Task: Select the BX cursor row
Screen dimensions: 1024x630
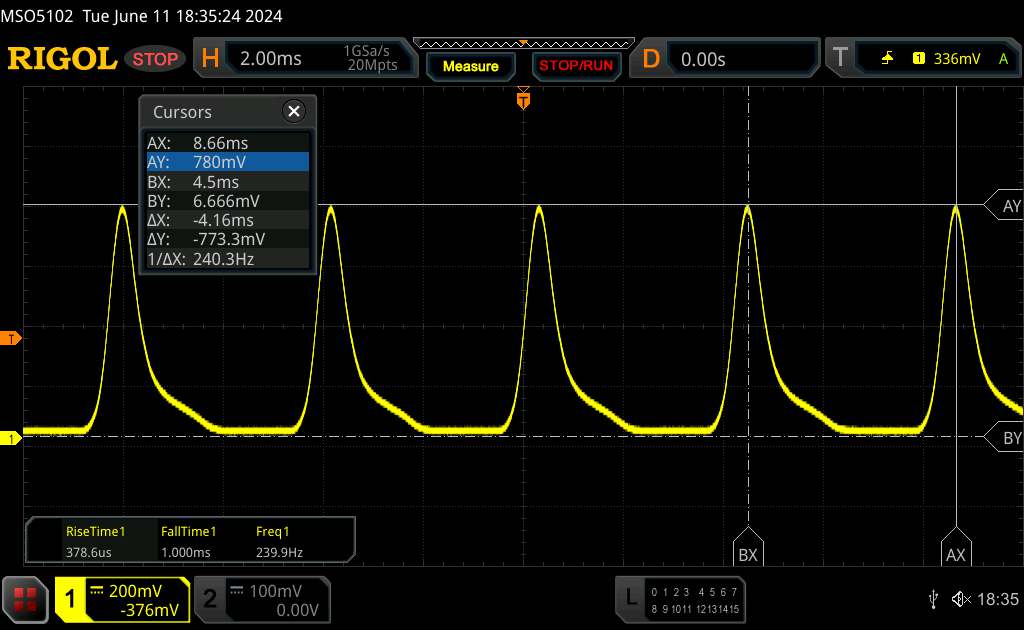Action: (226, 182)
